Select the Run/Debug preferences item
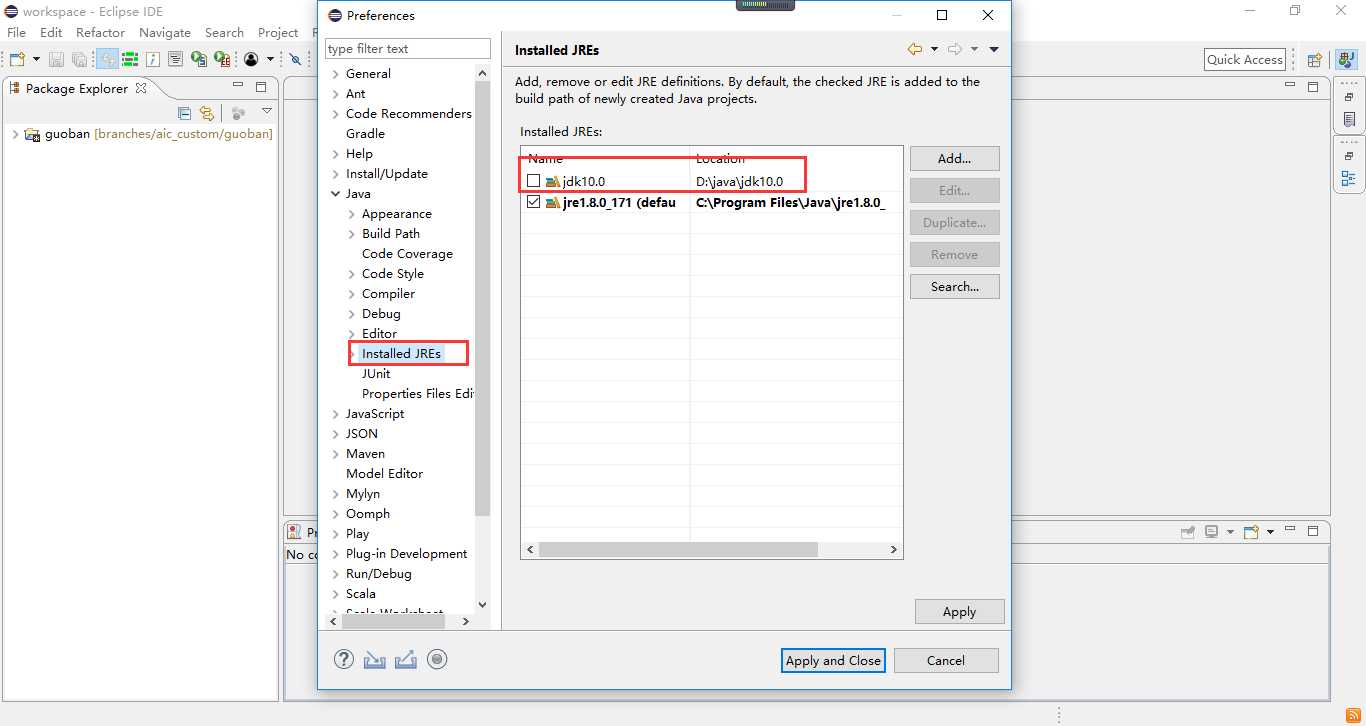1366x726 pixels. coord(378,574)
